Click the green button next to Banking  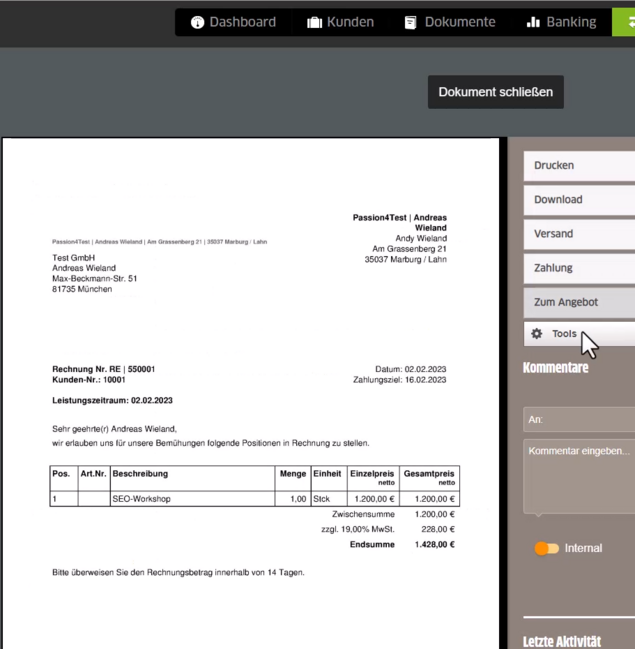tap(623, 22)
